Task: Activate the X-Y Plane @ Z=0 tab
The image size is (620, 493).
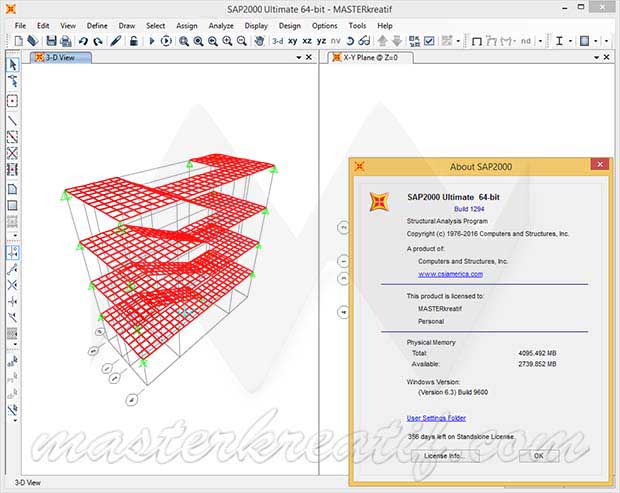Action: 370,58
